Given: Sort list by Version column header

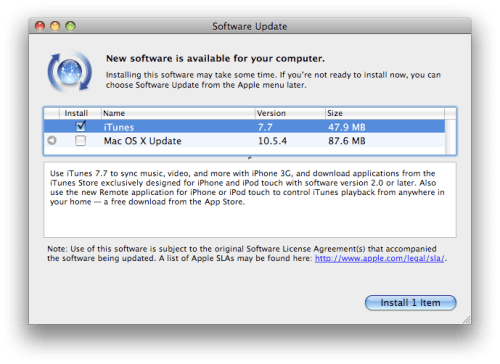Looking at the screenshot, I should click(290, 113).
